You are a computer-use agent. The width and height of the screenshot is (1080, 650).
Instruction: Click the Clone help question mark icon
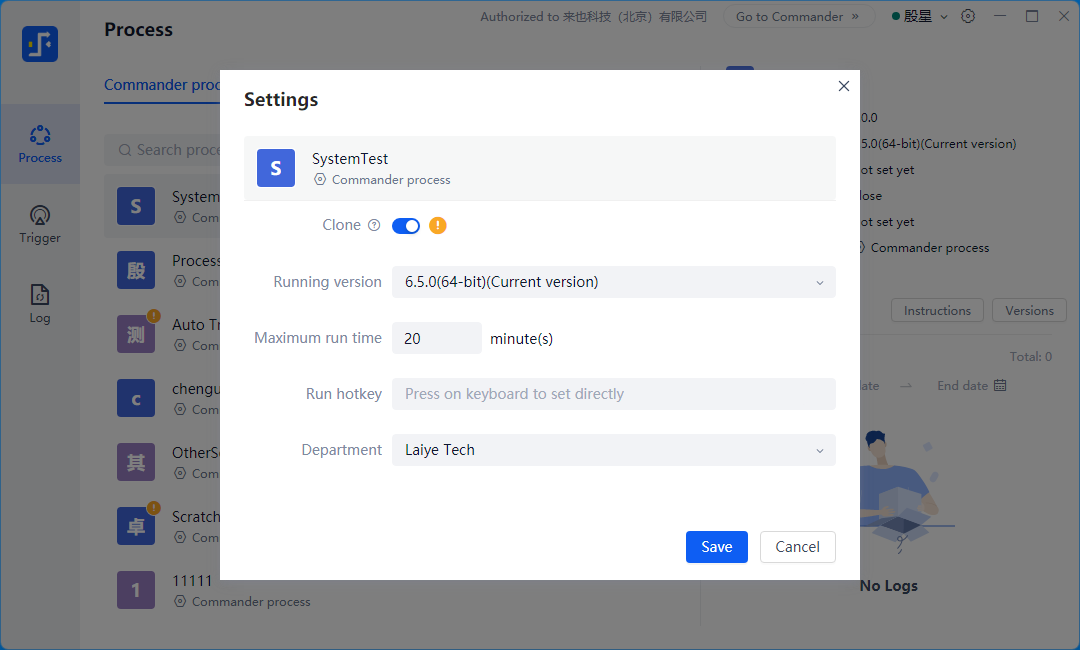(x=374, y=226)
